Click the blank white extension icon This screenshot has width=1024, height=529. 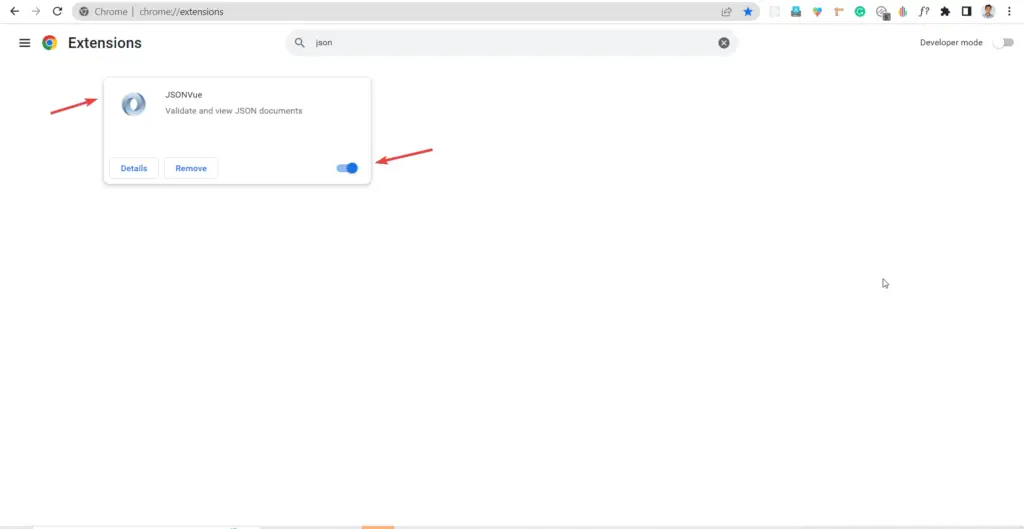pos(775,11)
